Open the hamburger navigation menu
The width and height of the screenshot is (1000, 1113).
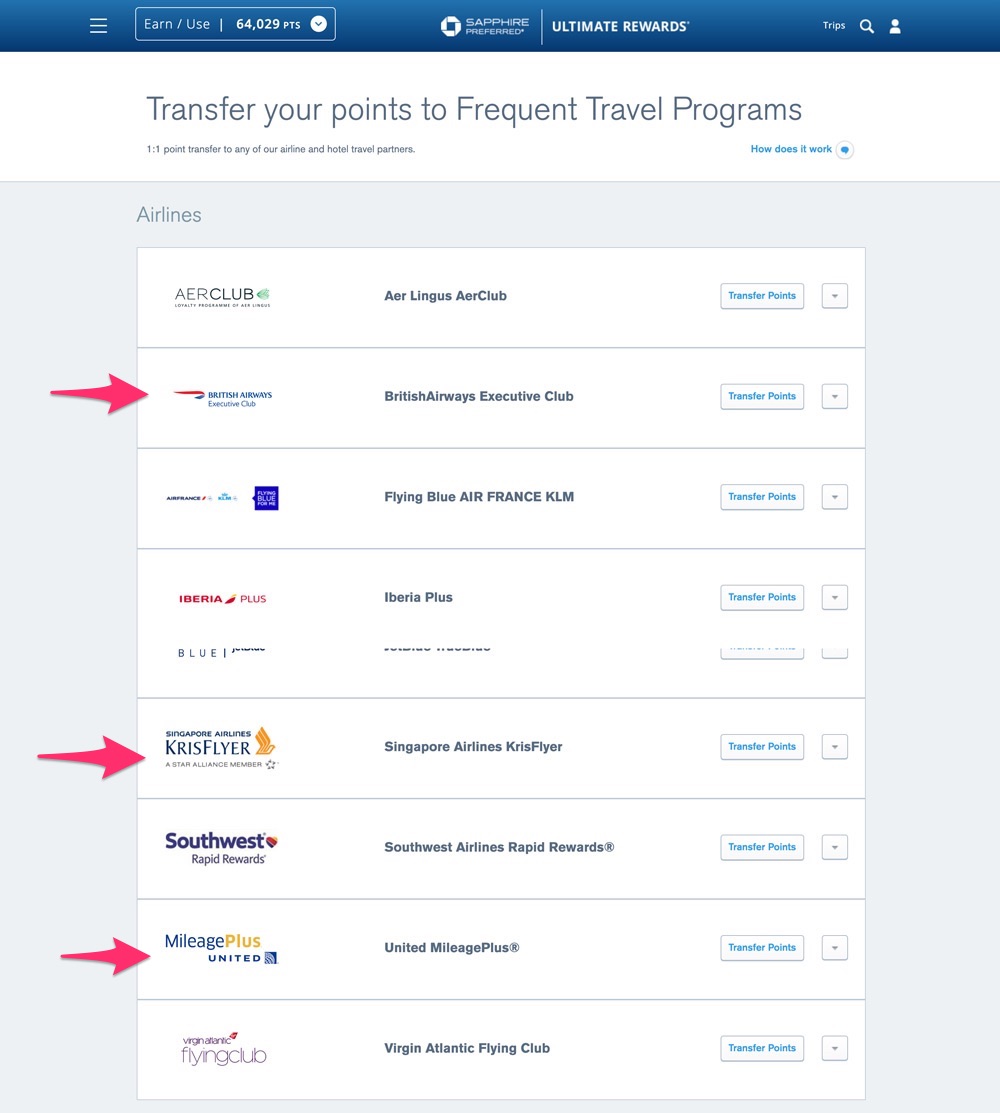(98, 25)
